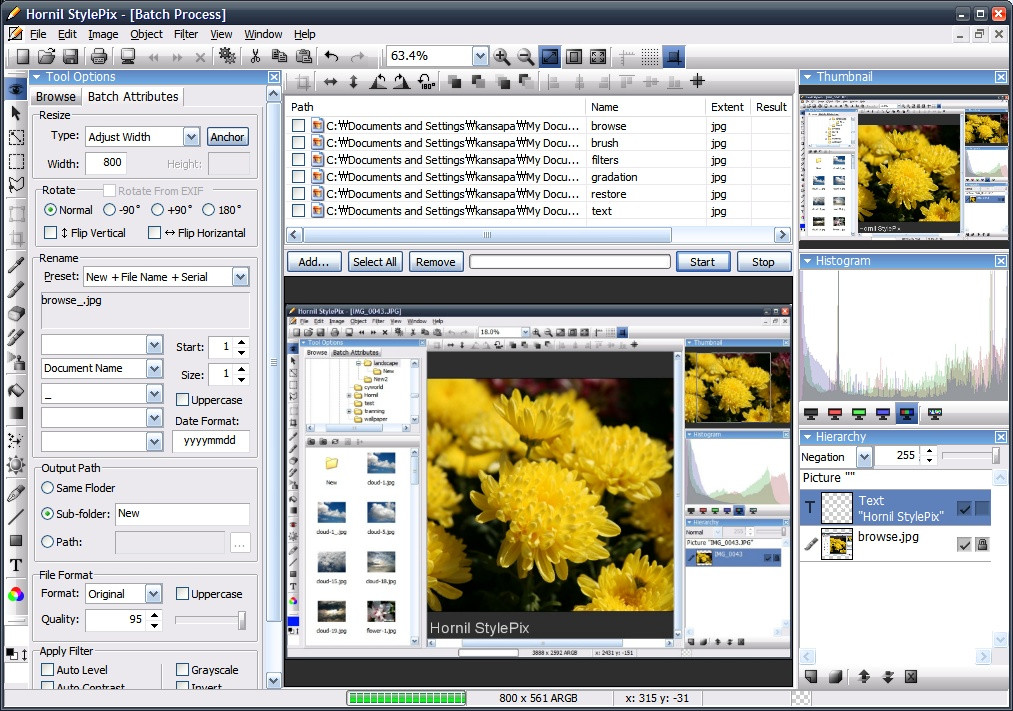
Task: Check the box for the brush file row
Action: pyautogui.click(x=298, y=143)
